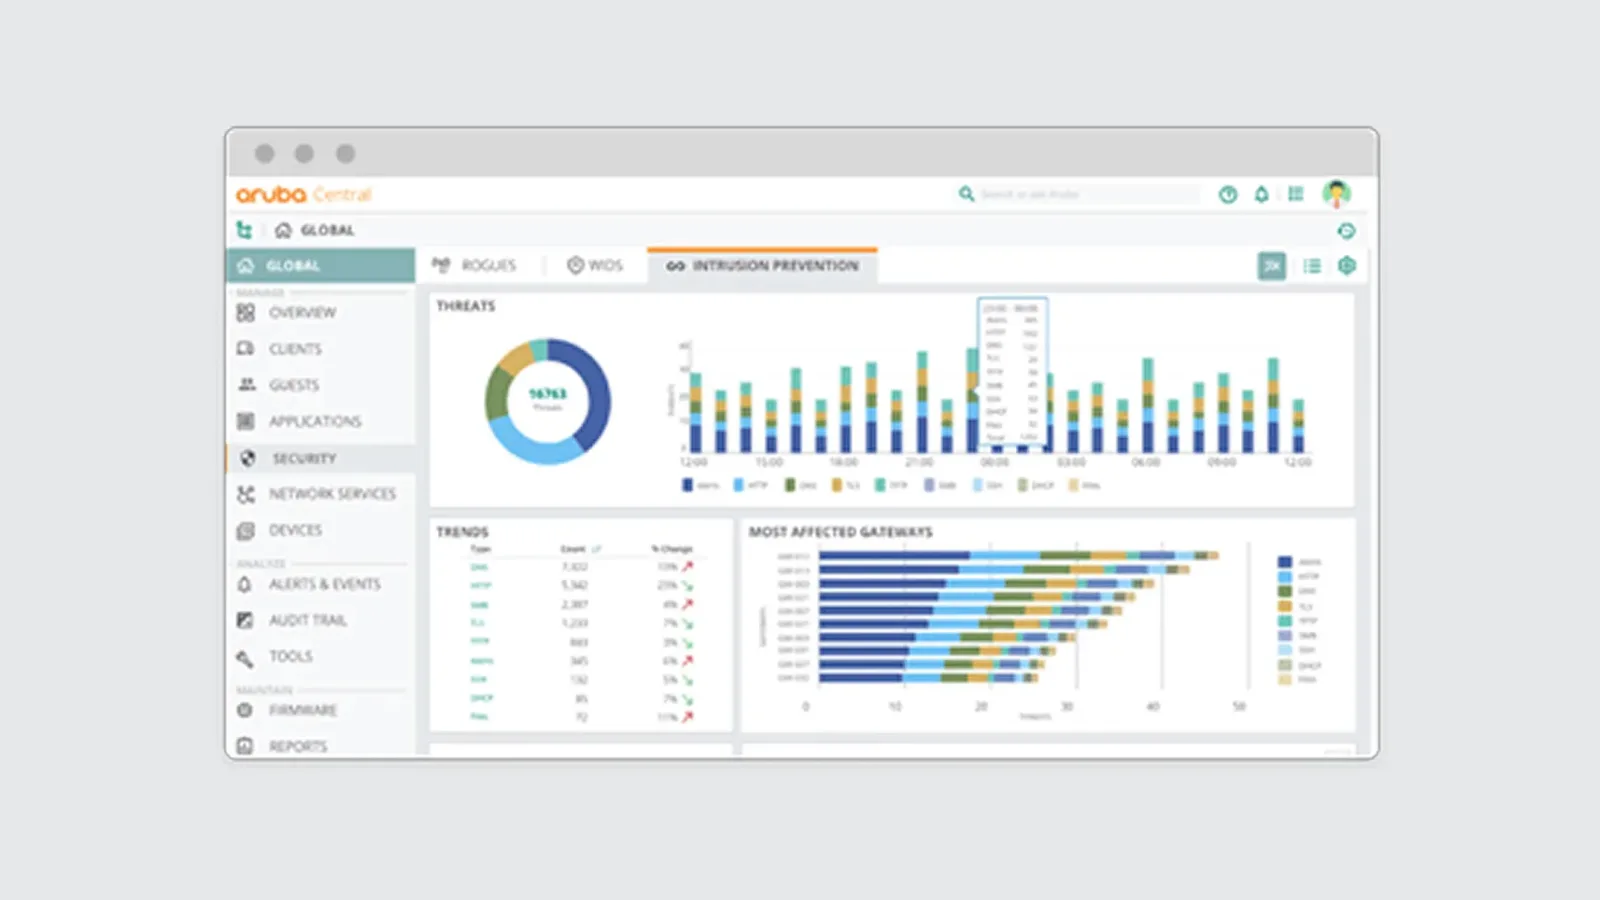Expand the Global context selector in sidebar
Image resolution: width=1600 pixels, height=900 pixels.
(320, 266)
